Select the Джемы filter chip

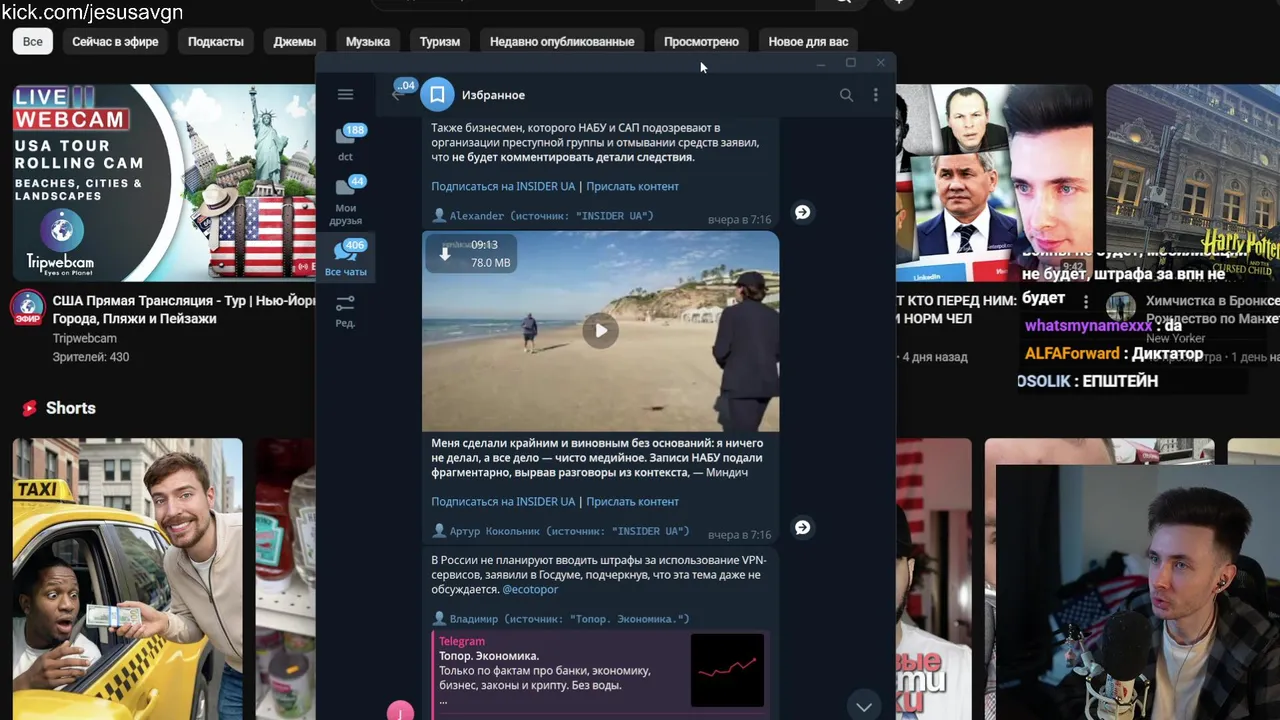pyautogui.click(x=294, y=41)
